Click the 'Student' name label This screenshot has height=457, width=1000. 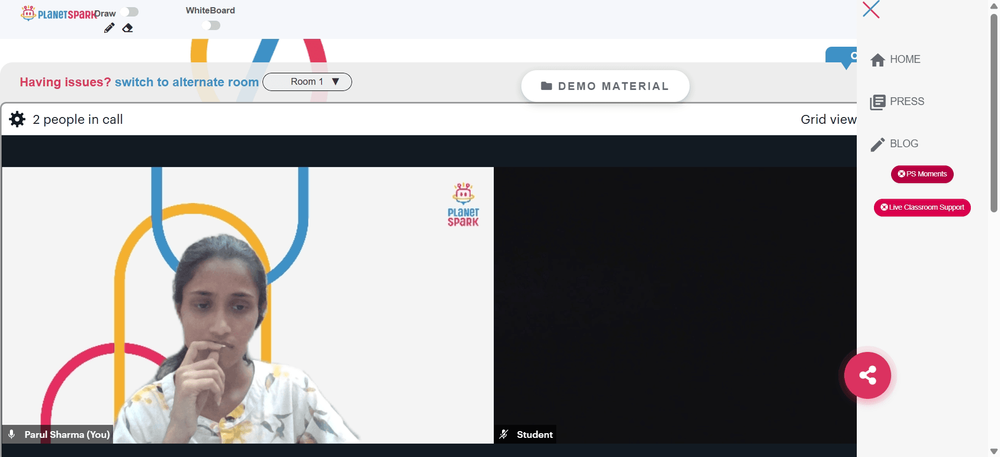click(x=534, y=435)
